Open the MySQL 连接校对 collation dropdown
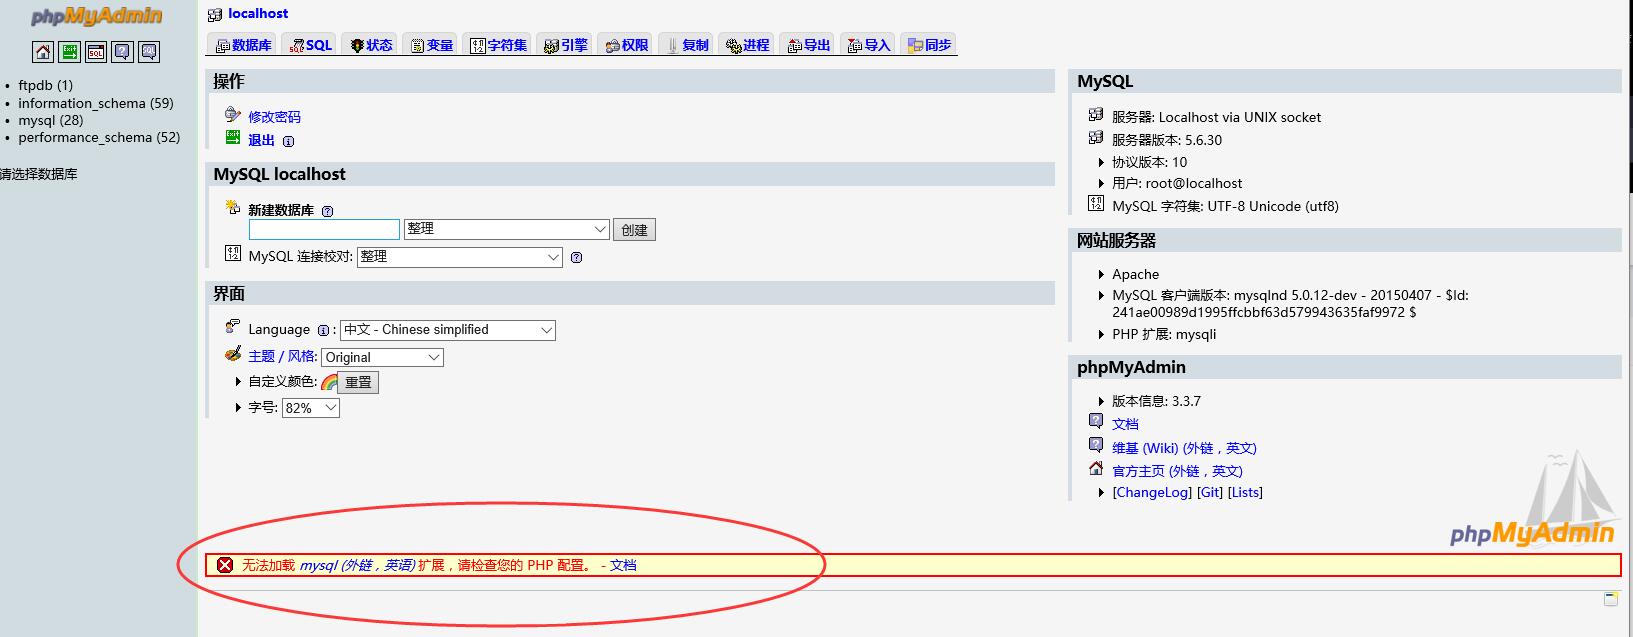Screen dimensions: 1633x637 tap(459, 257)
